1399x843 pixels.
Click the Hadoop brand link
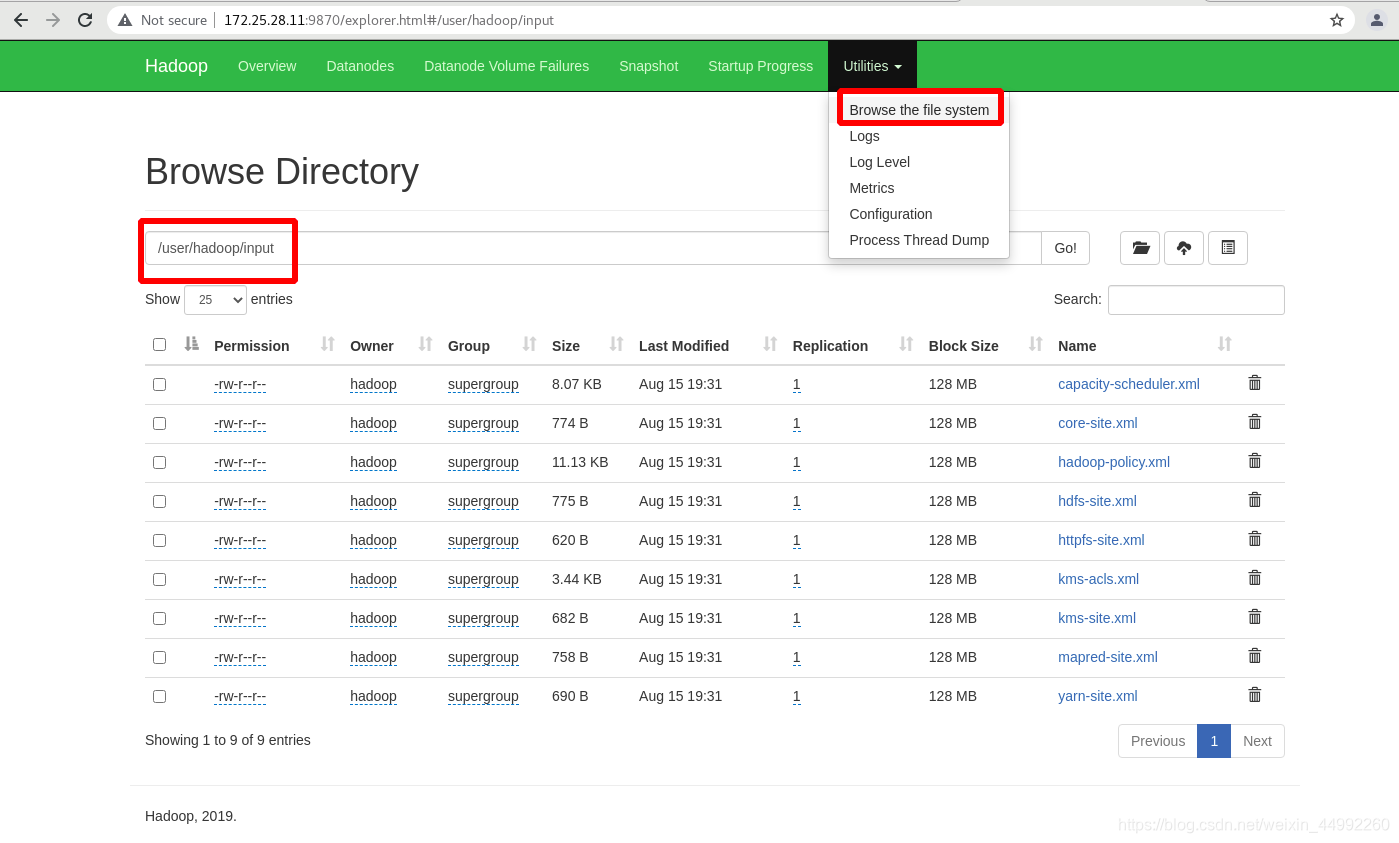176,66
